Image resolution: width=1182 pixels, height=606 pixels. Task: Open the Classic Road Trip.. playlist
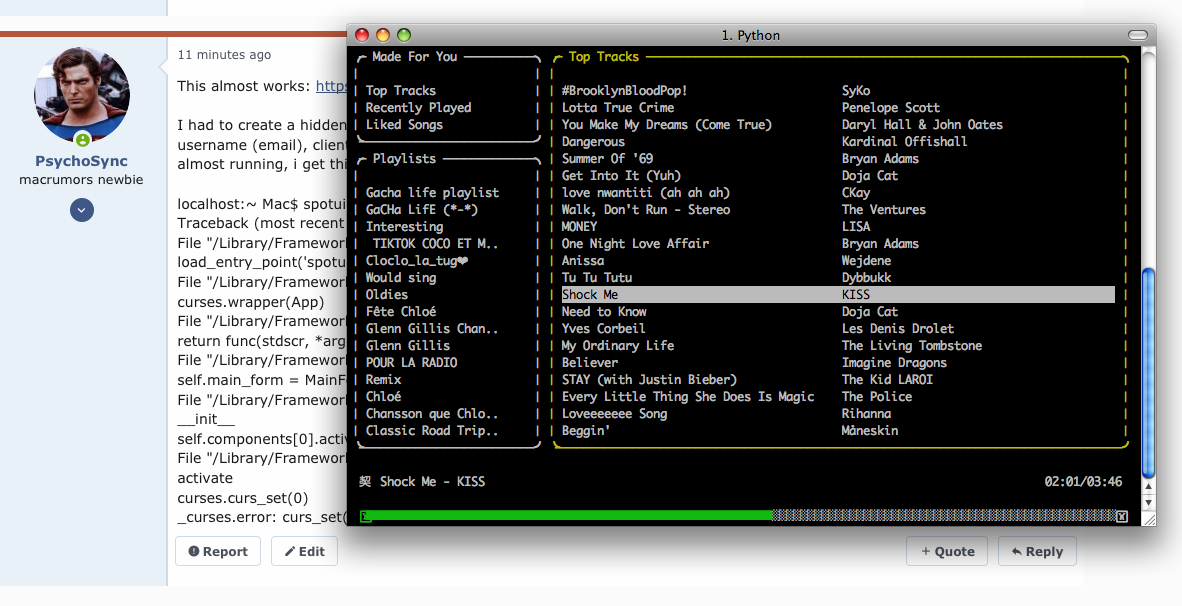[x=432, y=430]
